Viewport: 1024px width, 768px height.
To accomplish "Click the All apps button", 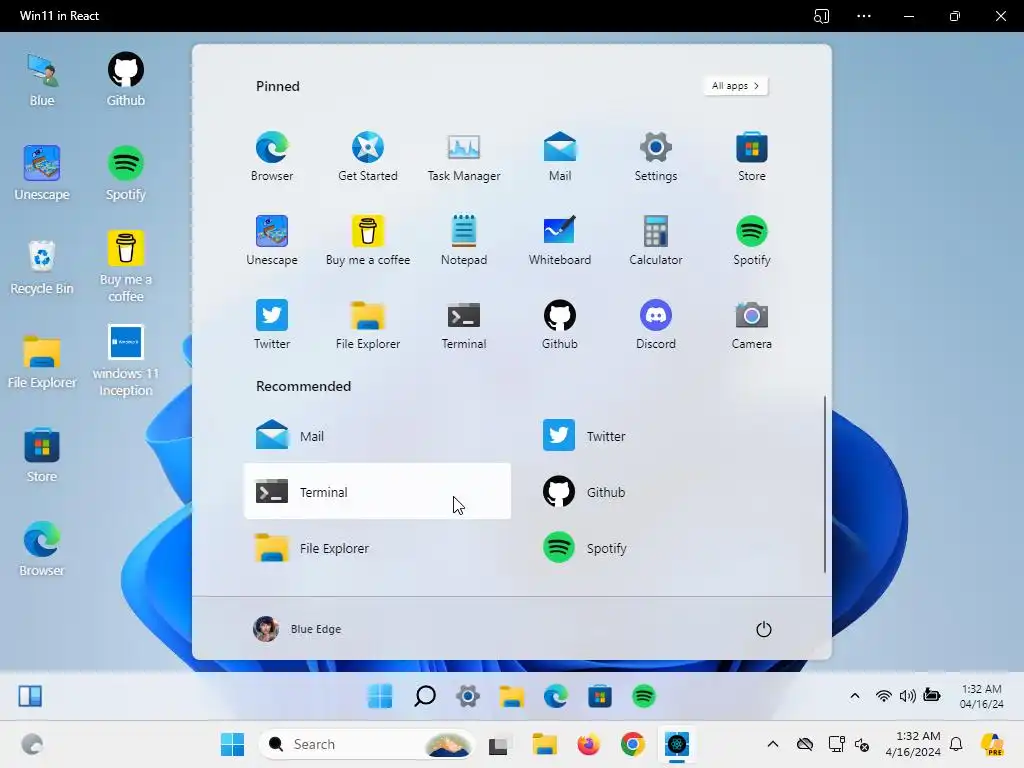I will (735, 86).
